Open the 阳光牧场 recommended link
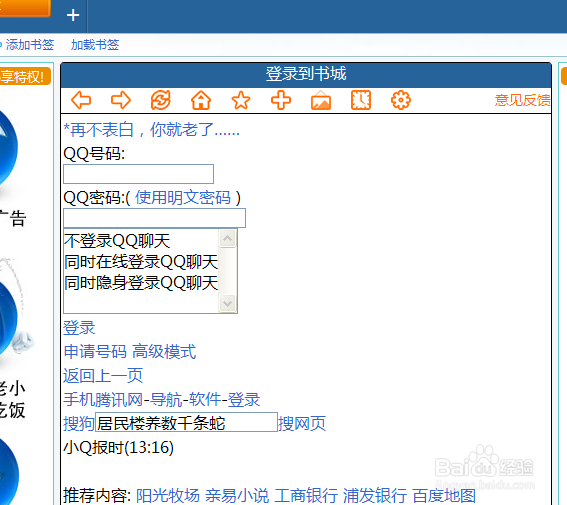The height and width of the screenshot is (505, 567). [x=168, y=496]
